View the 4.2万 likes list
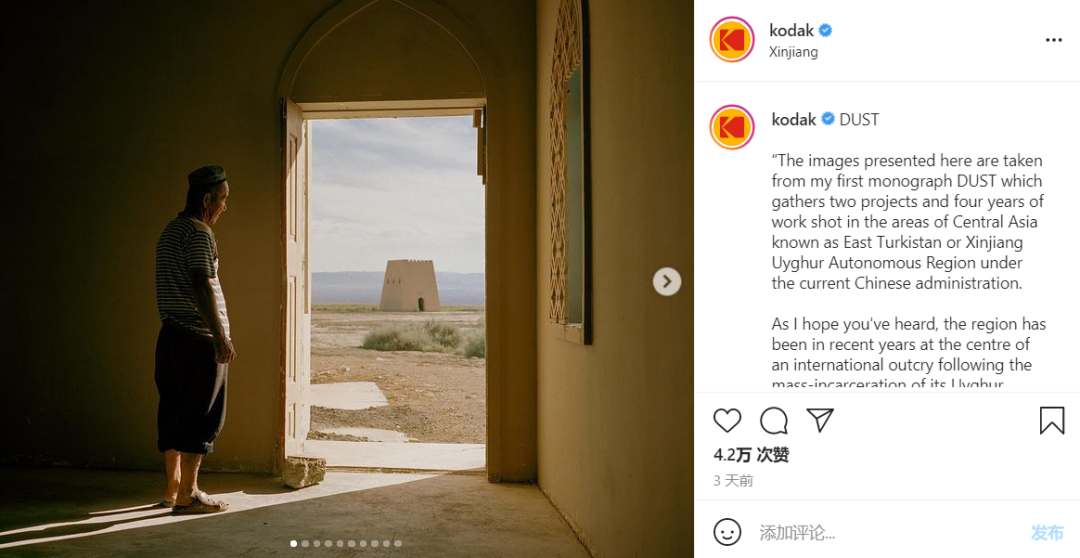 (751, 455)
